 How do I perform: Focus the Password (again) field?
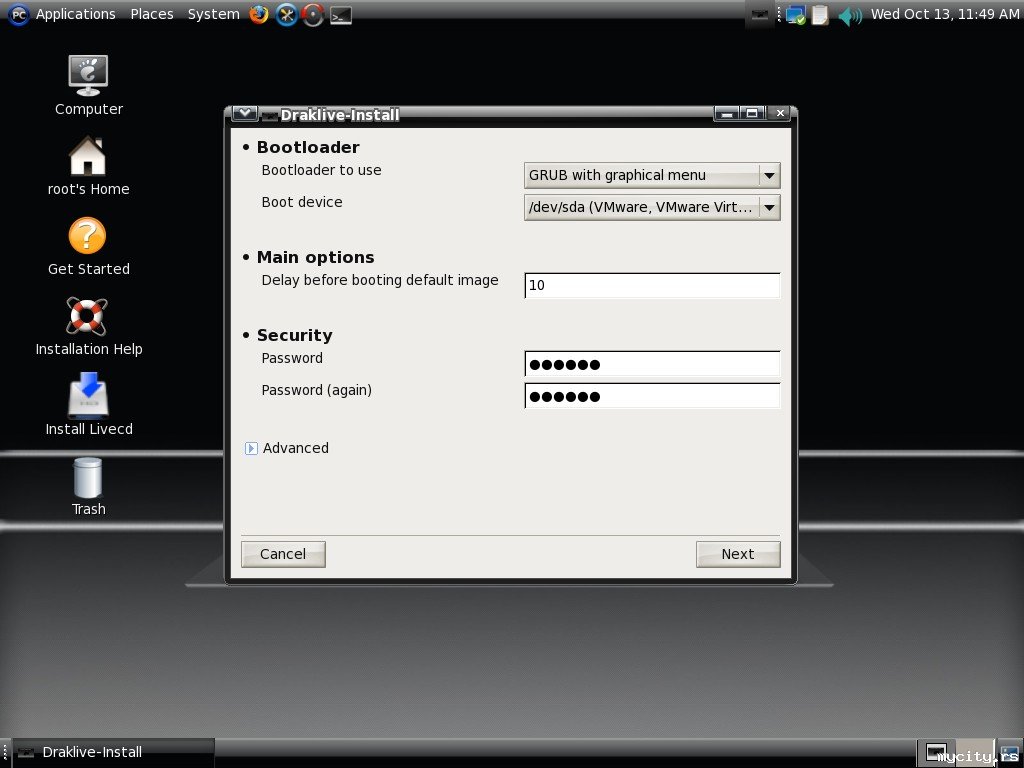652,396
